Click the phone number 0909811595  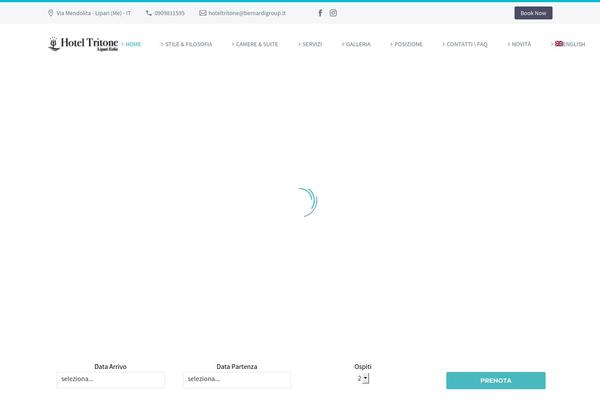coord(170,13)
